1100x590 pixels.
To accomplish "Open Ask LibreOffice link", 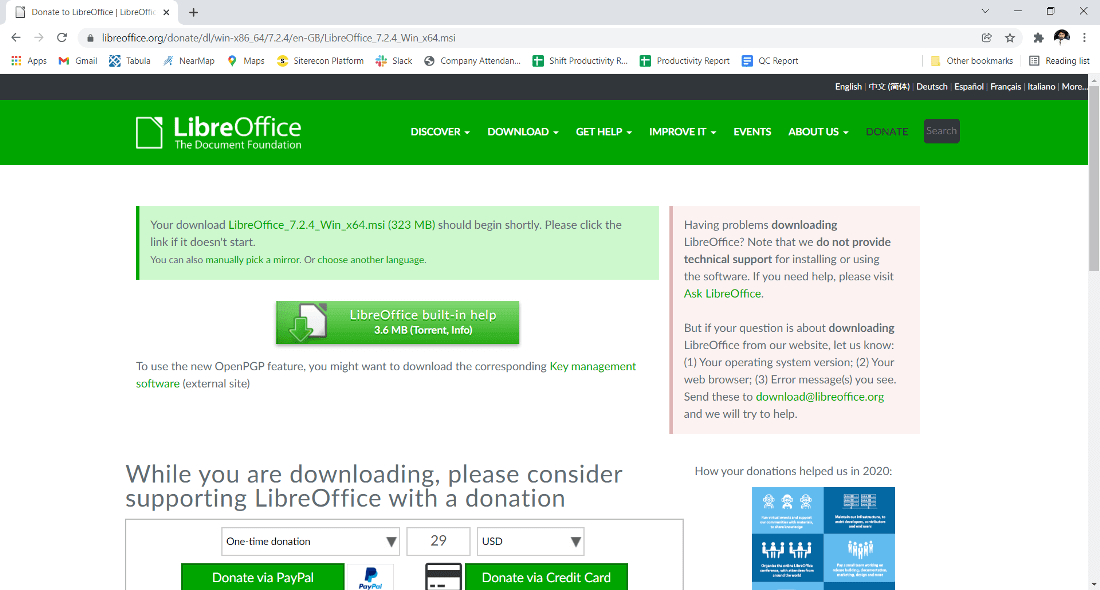I will point(723,294).
